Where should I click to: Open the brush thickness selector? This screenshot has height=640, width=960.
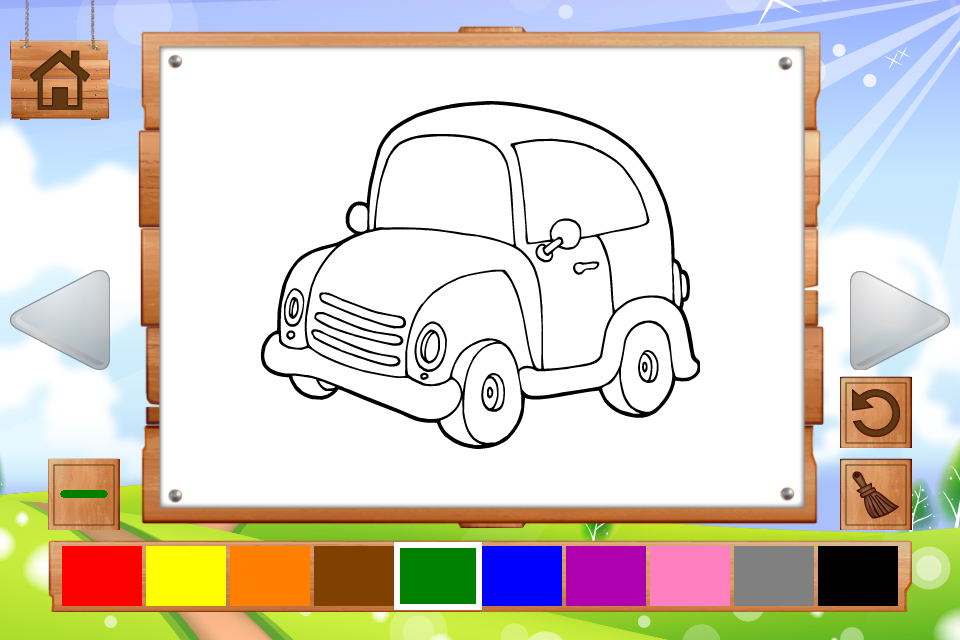pos(84,494)
